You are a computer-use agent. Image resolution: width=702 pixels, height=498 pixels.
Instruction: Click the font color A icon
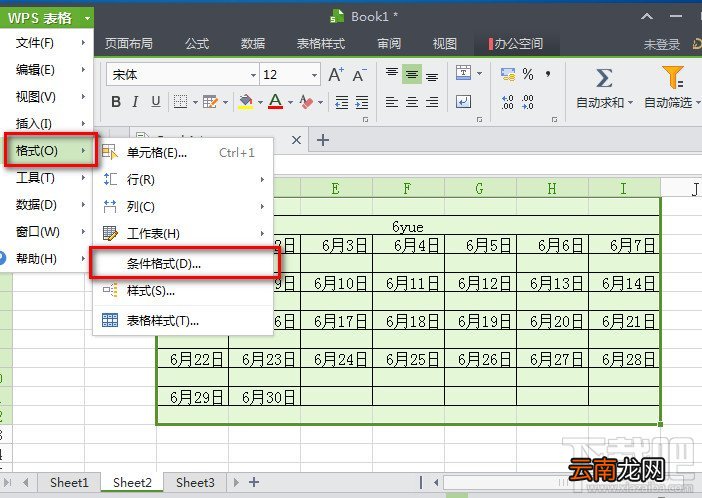(x=275, y=102)
